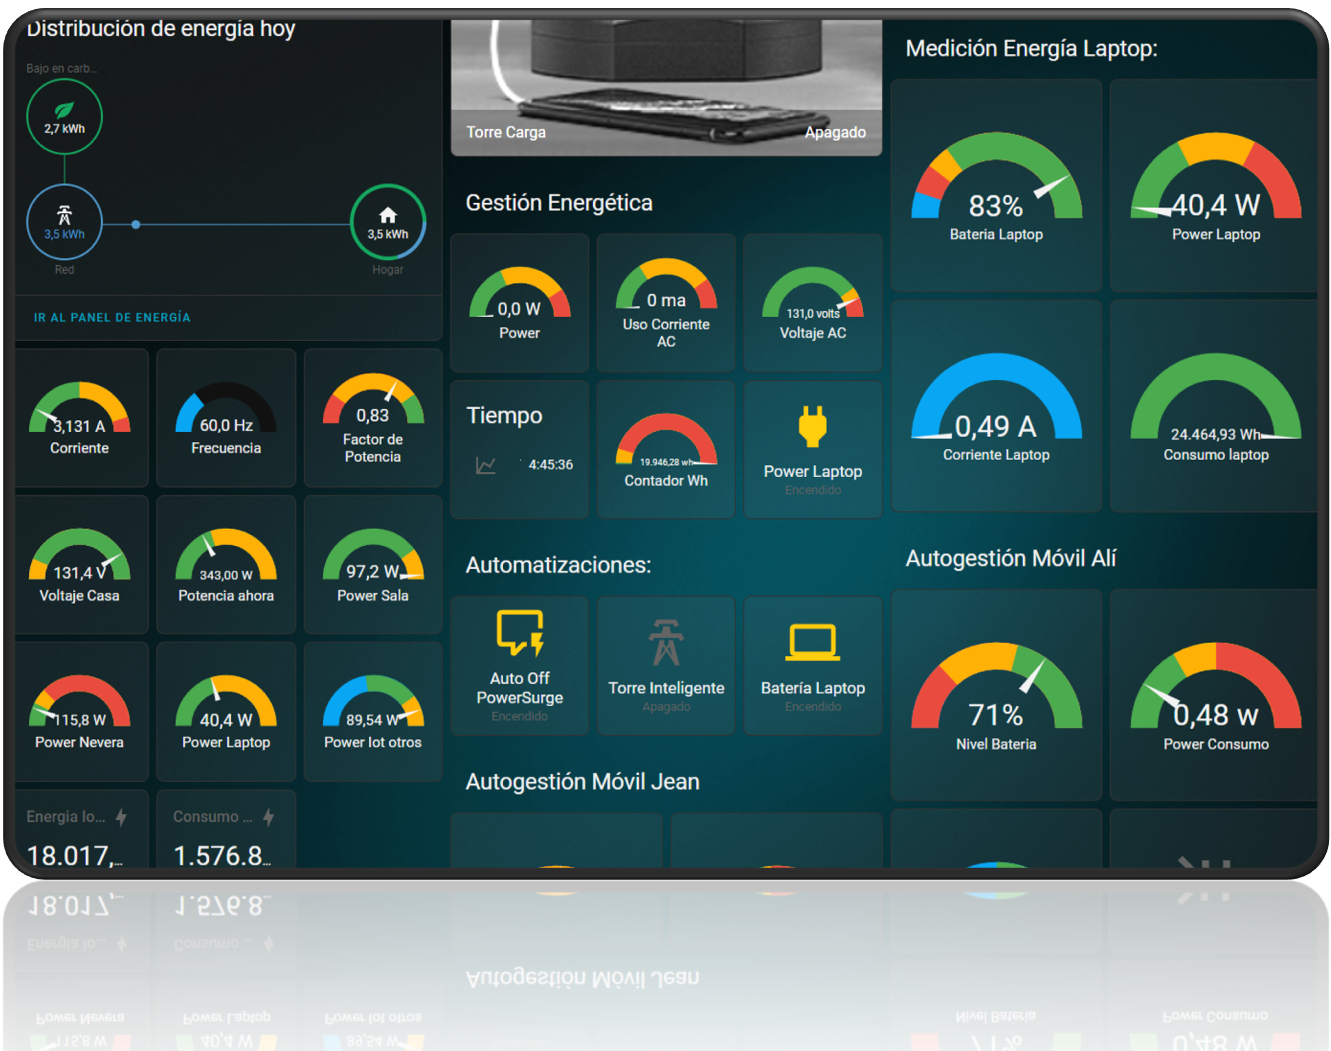Toggle the Batería Laptop automation

813,666
